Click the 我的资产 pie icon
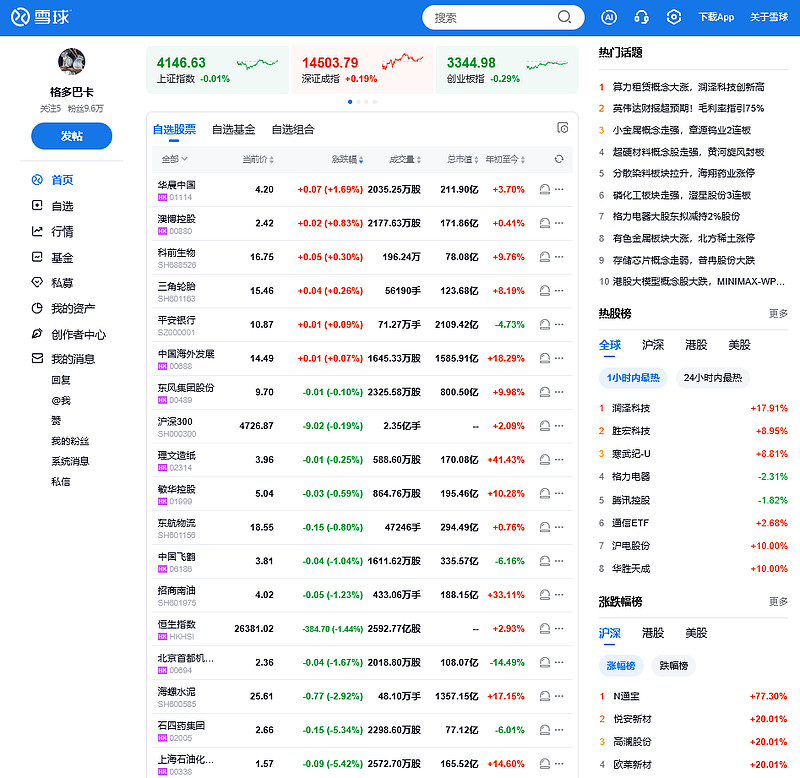This screenshot has width=800, height=778. [x=37, y=308]
